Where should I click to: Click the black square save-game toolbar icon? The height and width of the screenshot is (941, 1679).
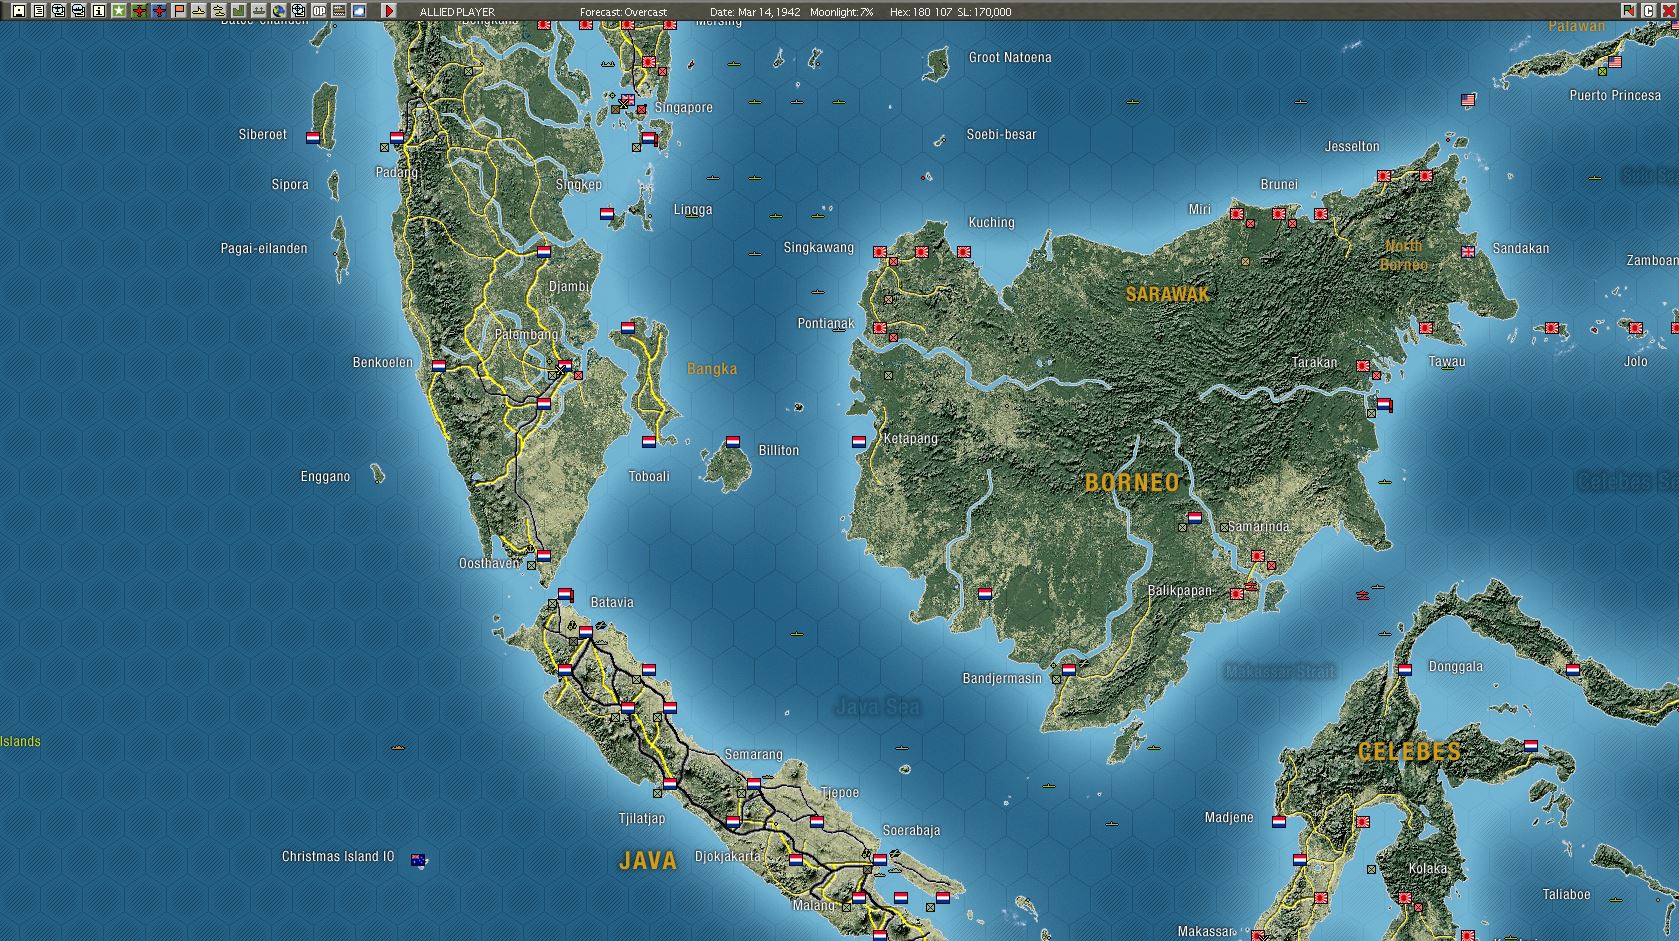18,11
